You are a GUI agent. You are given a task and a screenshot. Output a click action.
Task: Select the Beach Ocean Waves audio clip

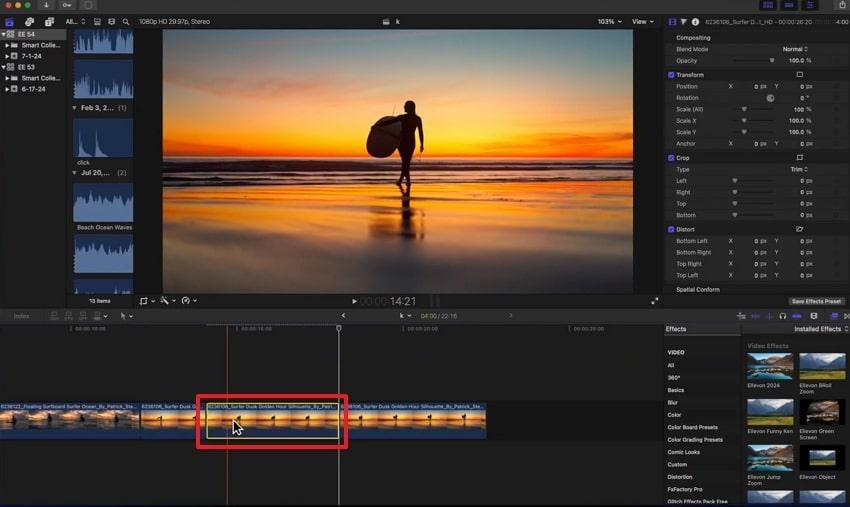(103, 203)
